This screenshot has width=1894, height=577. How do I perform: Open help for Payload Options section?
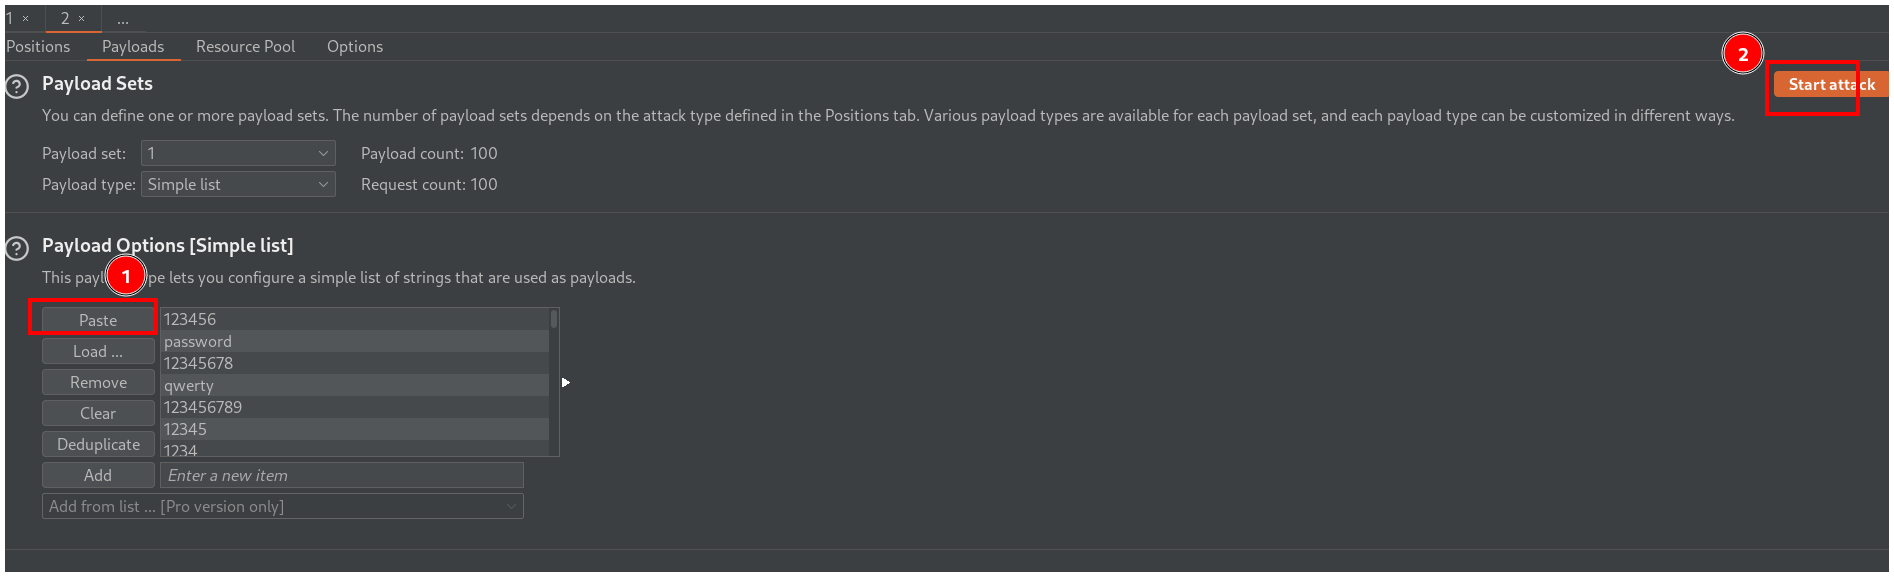coord(17,248)
